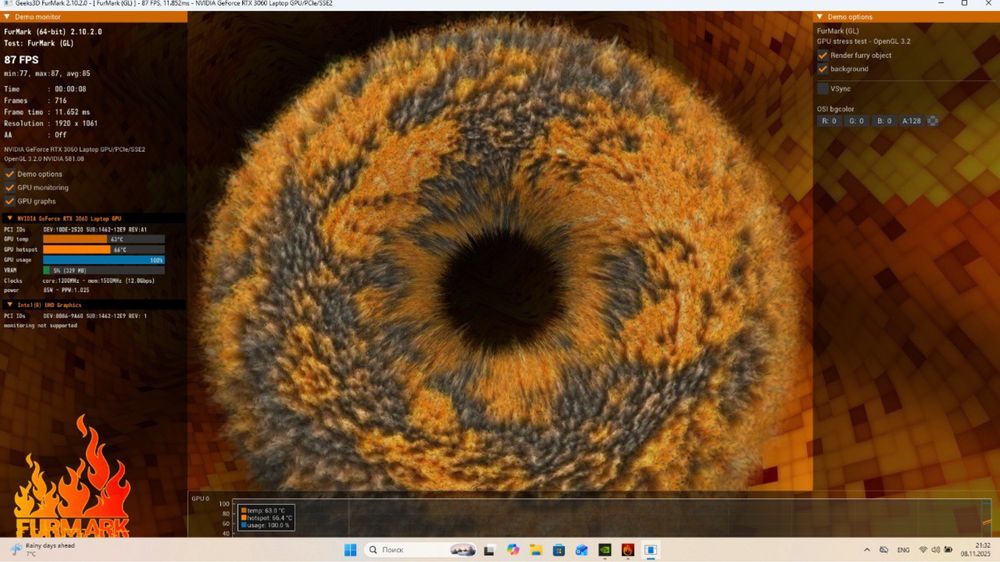Enable the VSync checkbox
Screen dimensions: 1000x562
point(823,89)
